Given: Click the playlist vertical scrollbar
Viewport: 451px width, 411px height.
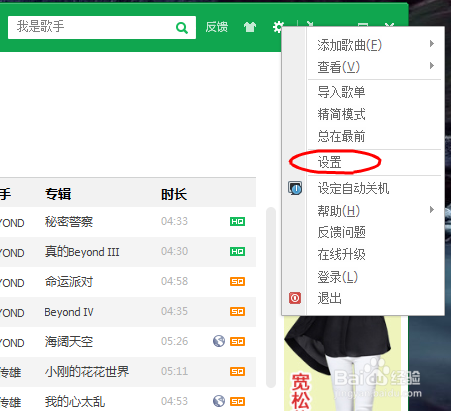Looking at the screenshot, I should click(271, 297).
